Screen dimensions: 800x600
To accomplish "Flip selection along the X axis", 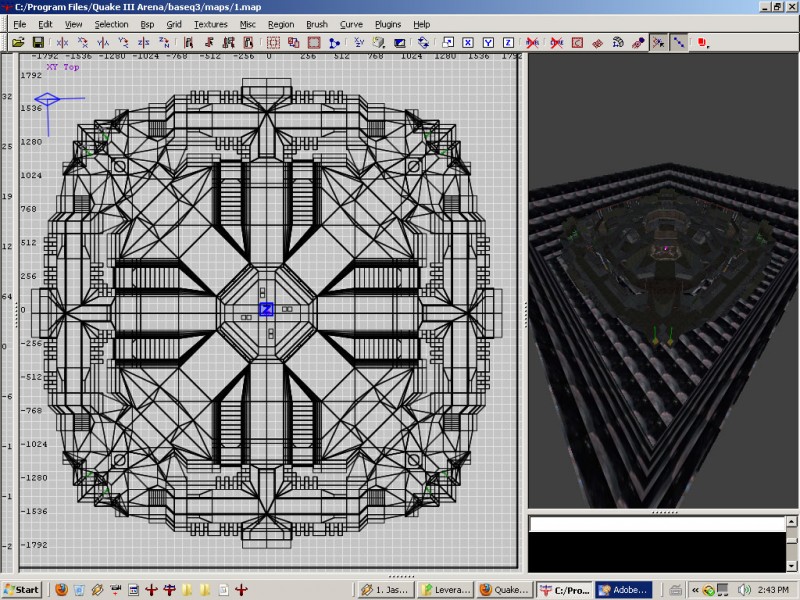I will click(62, 42).
